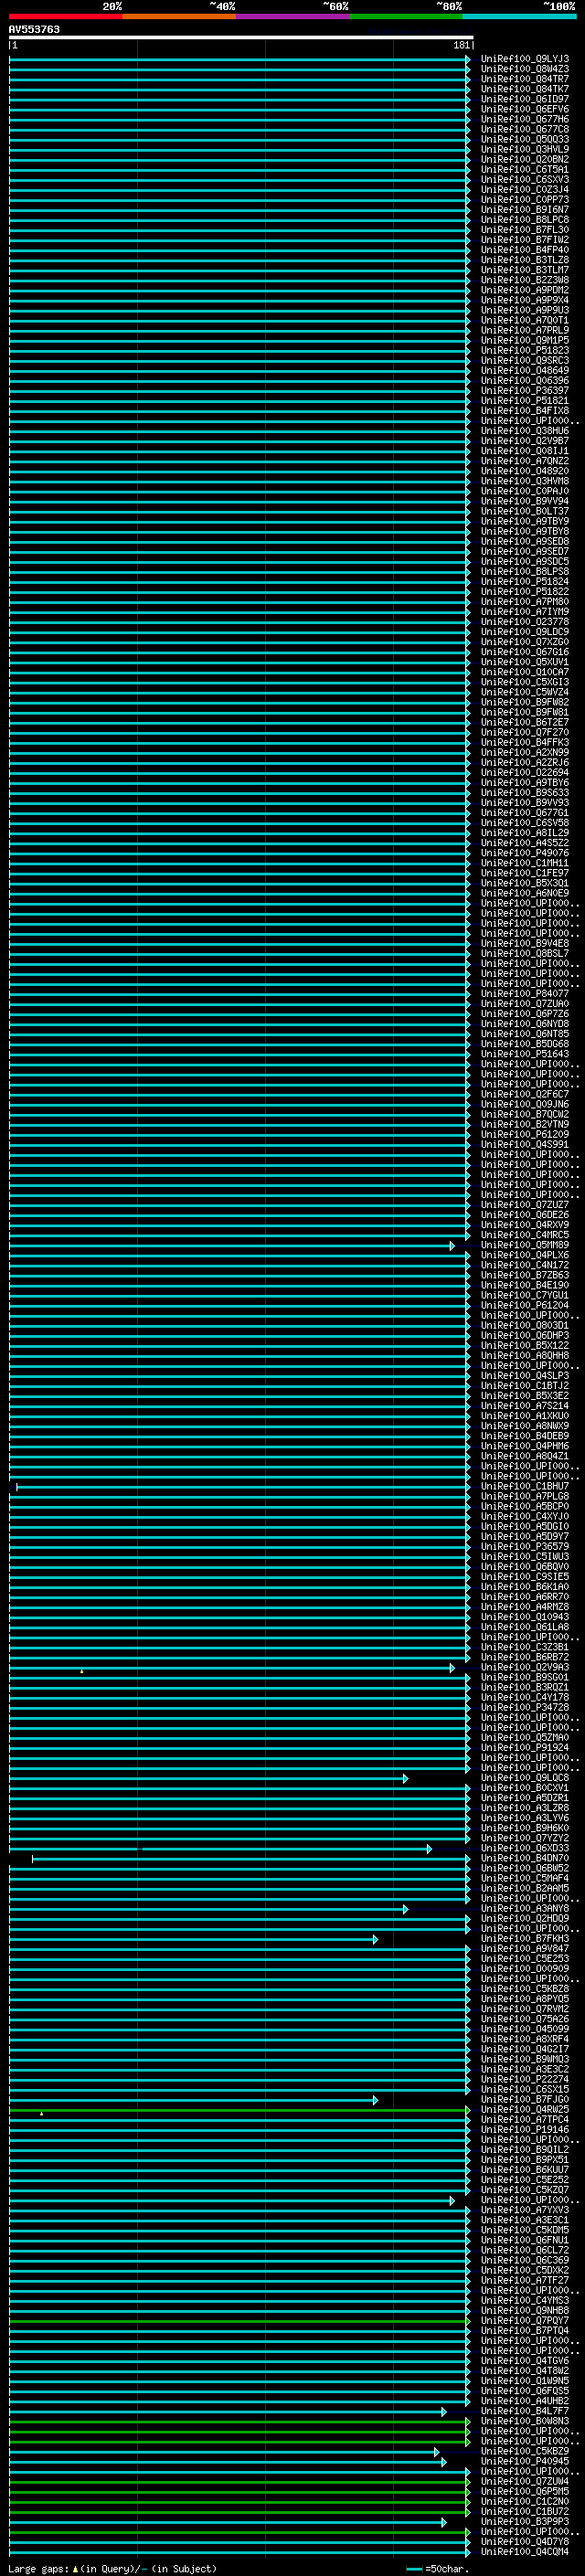Click the cyan ~100% identity legend segment

[x=520, y=16]
